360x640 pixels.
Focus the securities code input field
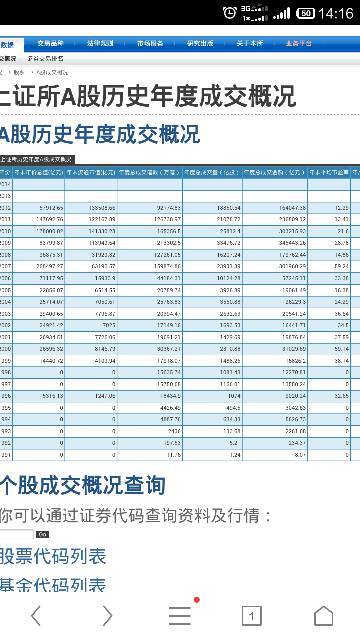17,534
